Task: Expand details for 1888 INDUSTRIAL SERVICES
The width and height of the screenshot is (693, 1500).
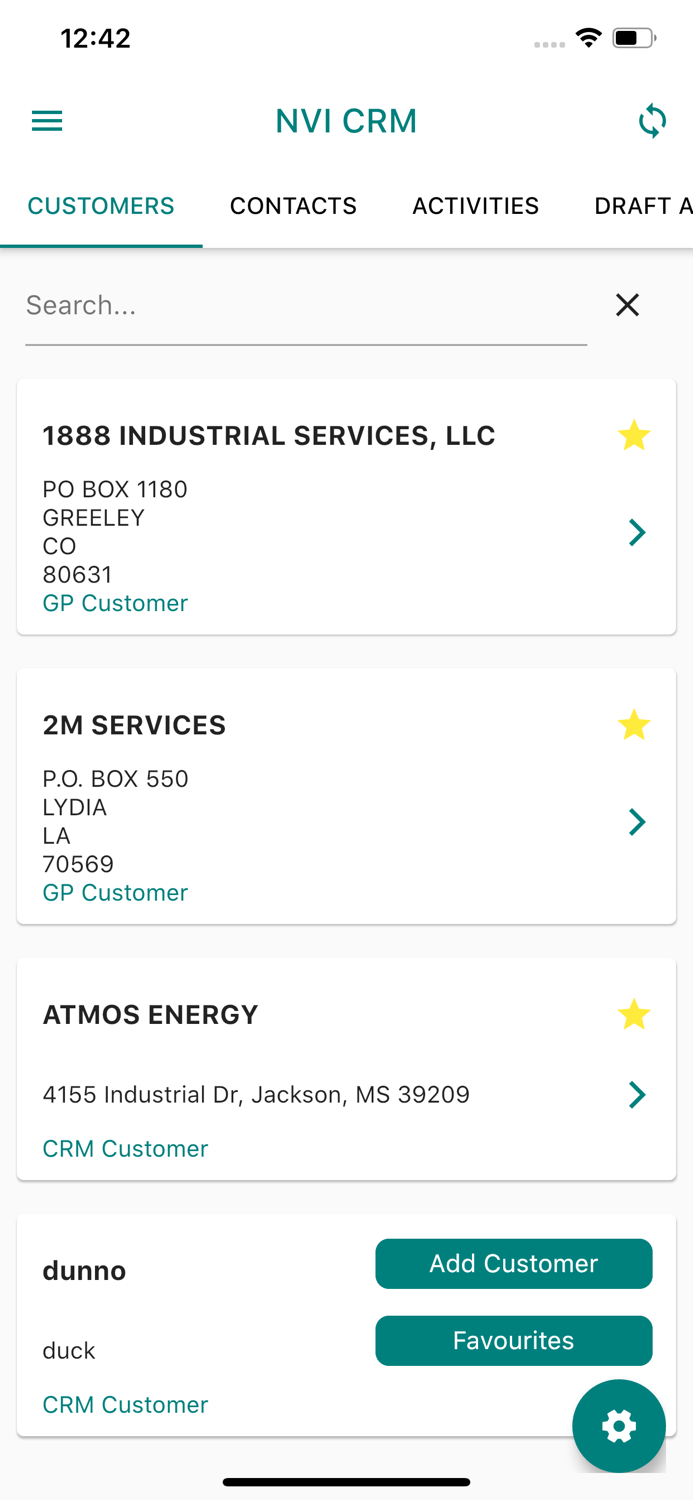Action: click(637, 532)
